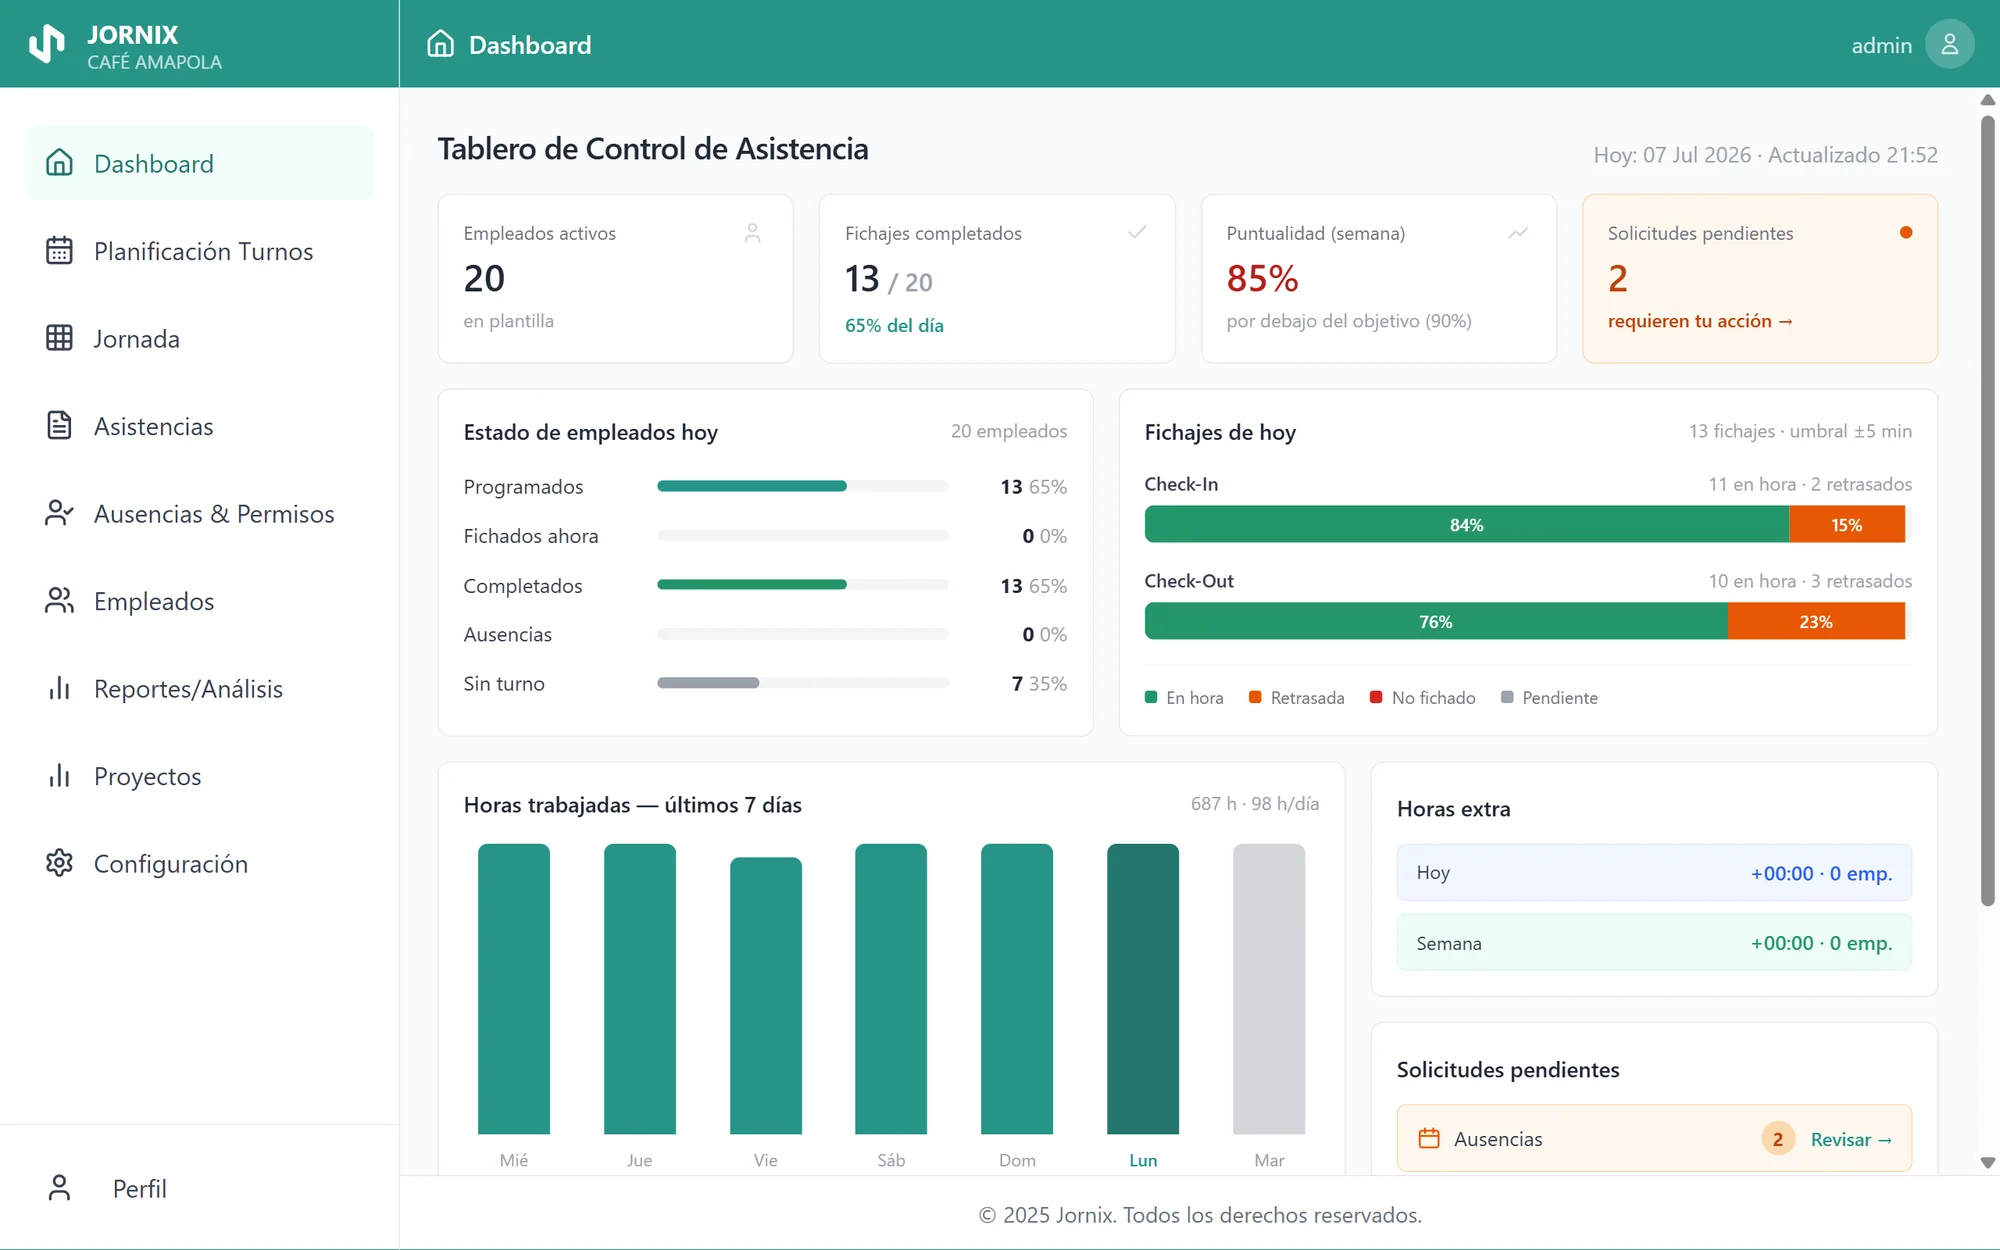Open the Proyectos section
2000x1250 pixels.
pyautogui.click(x=199, y=776)
